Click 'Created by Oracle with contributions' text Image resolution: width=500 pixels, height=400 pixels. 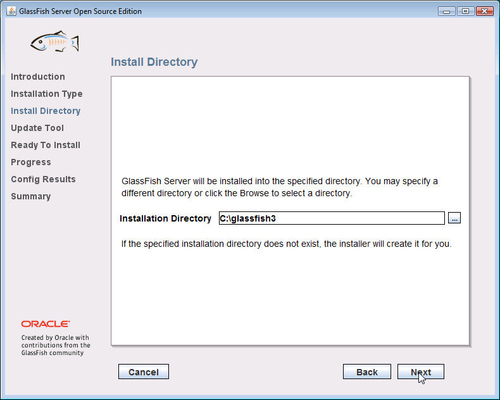click(56, 345)
